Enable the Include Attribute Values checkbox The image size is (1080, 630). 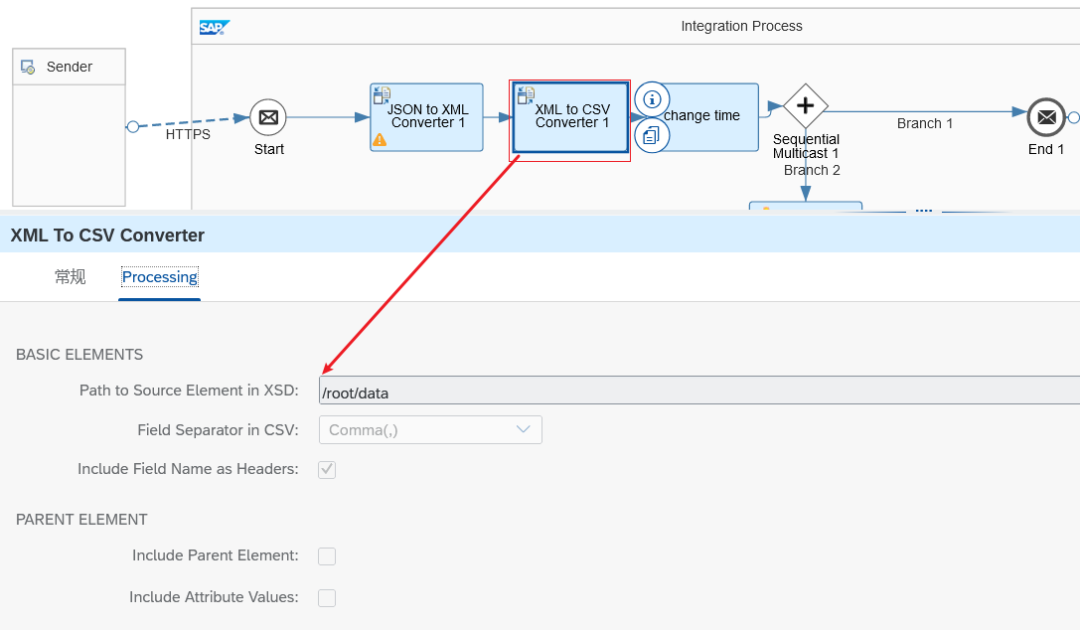click(x=327, y=598)
